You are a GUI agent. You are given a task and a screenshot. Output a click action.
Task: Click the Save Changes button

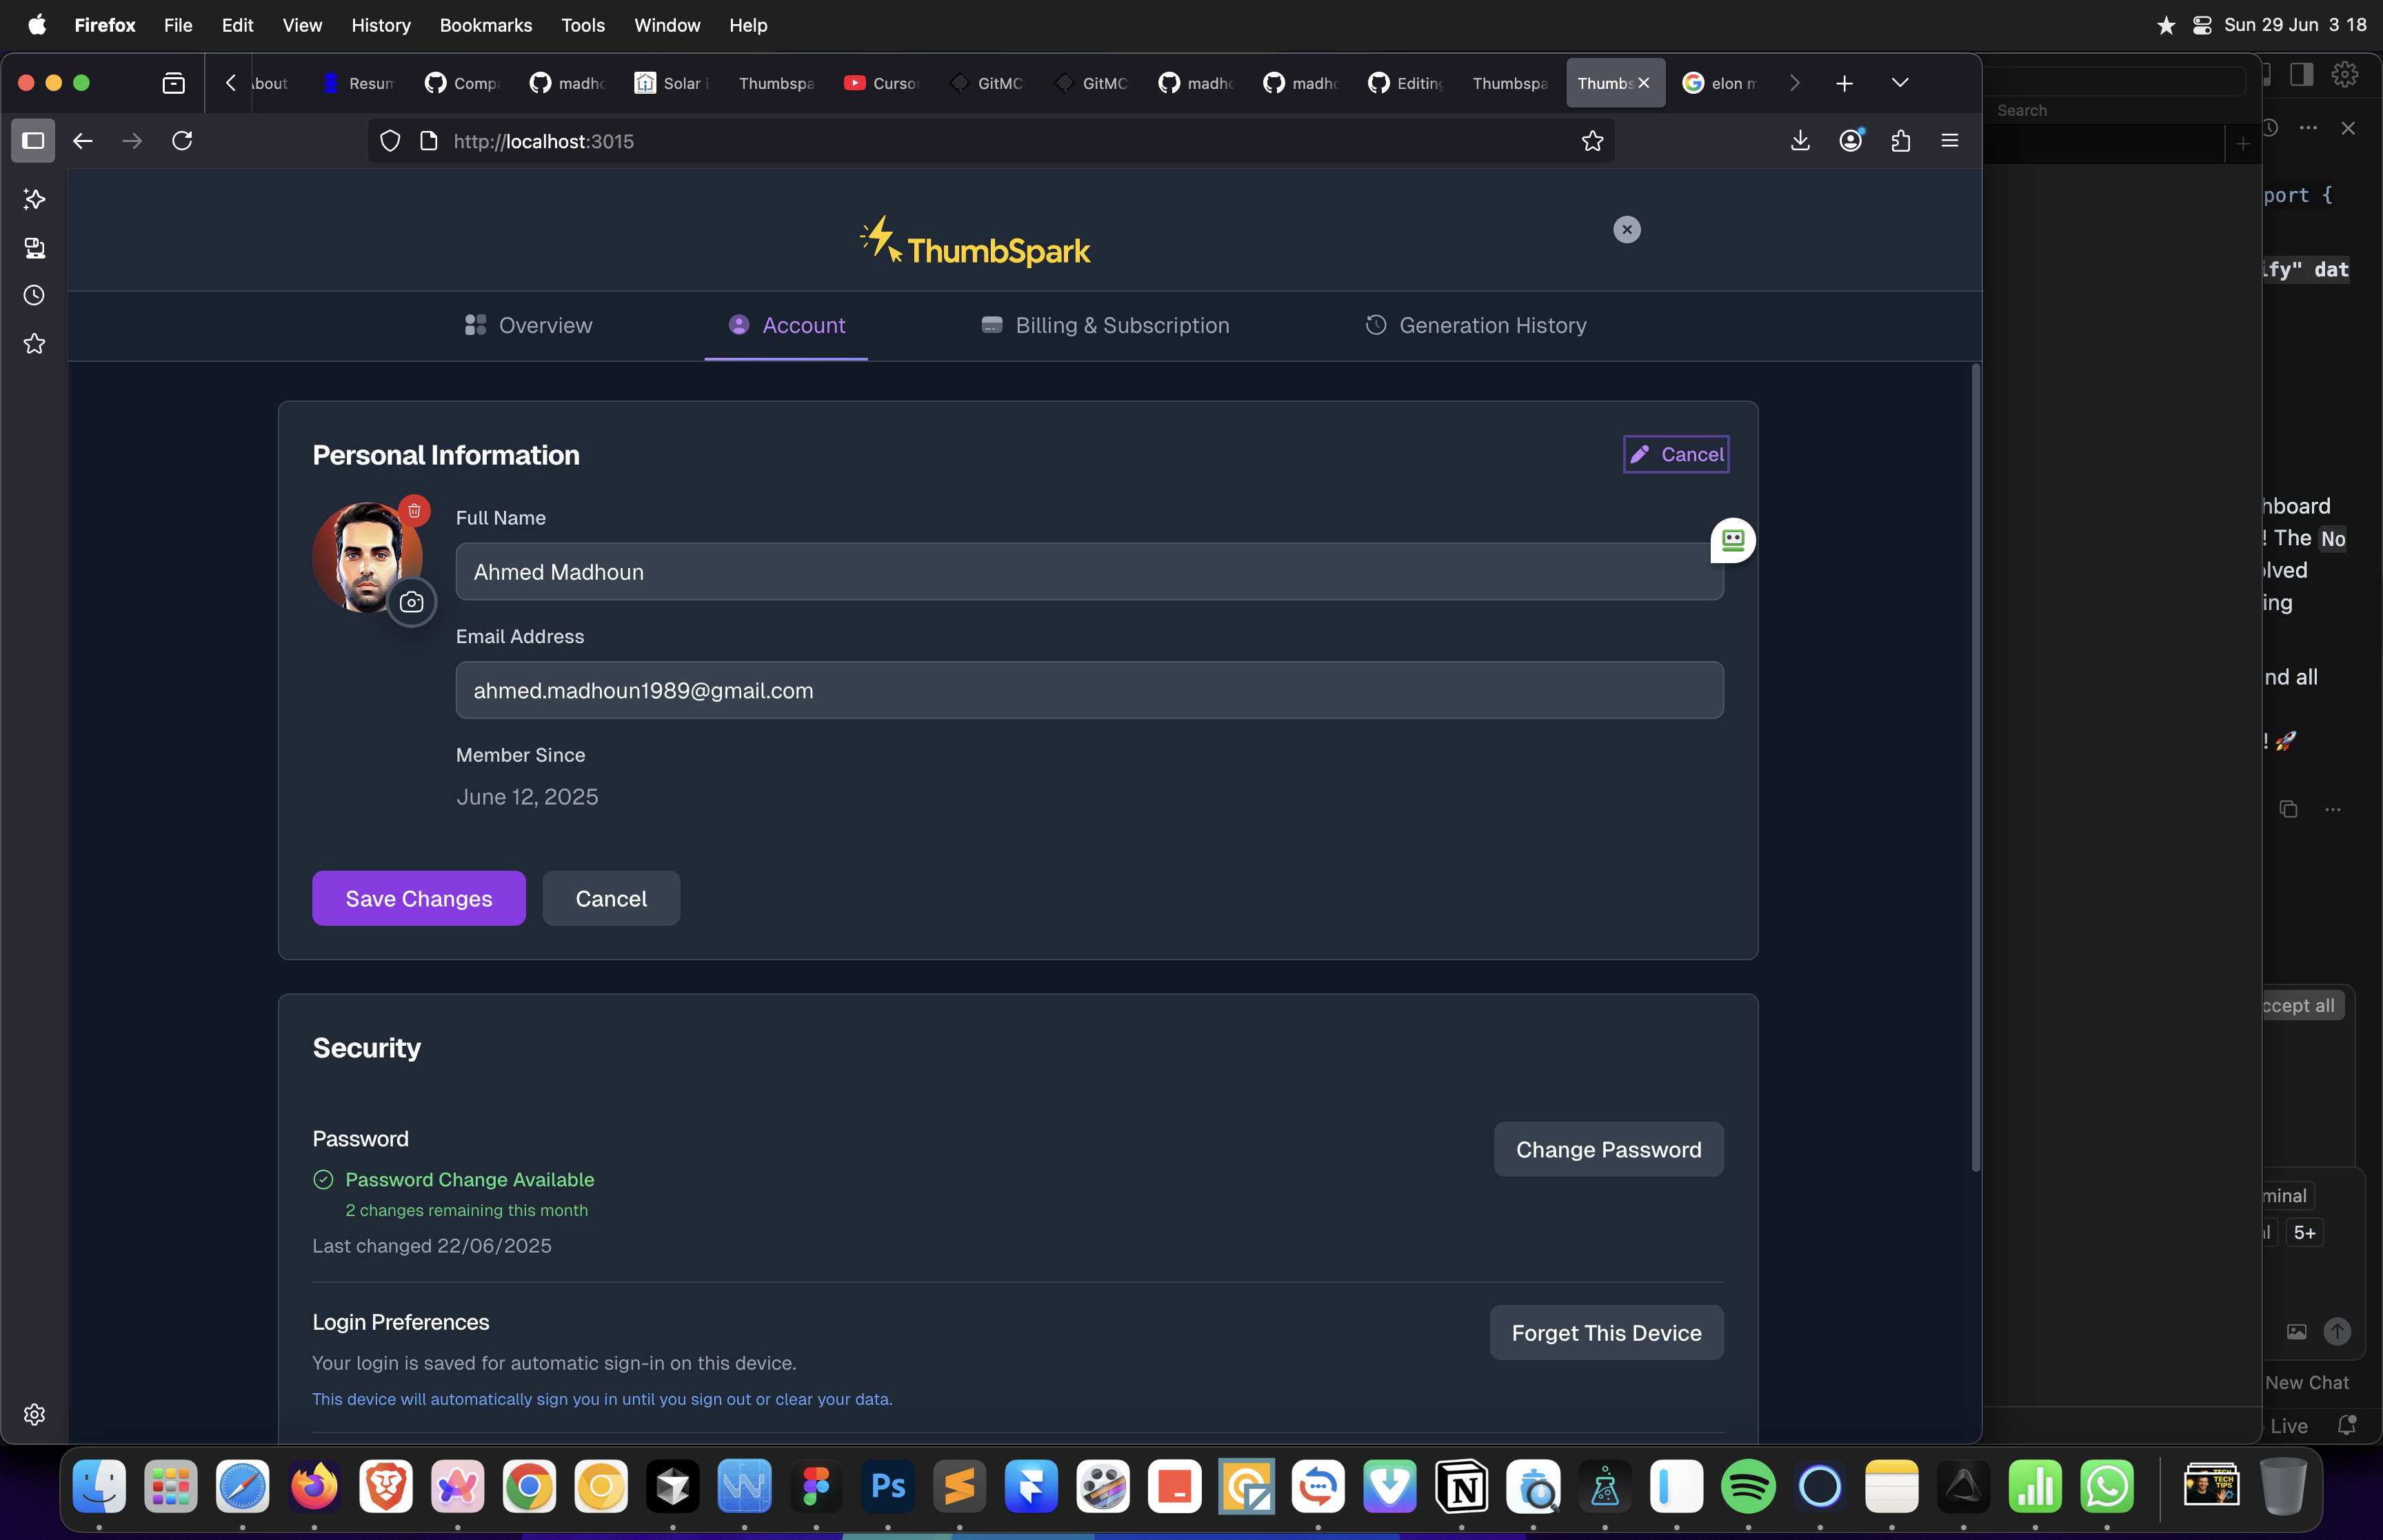tap(418, 898)
